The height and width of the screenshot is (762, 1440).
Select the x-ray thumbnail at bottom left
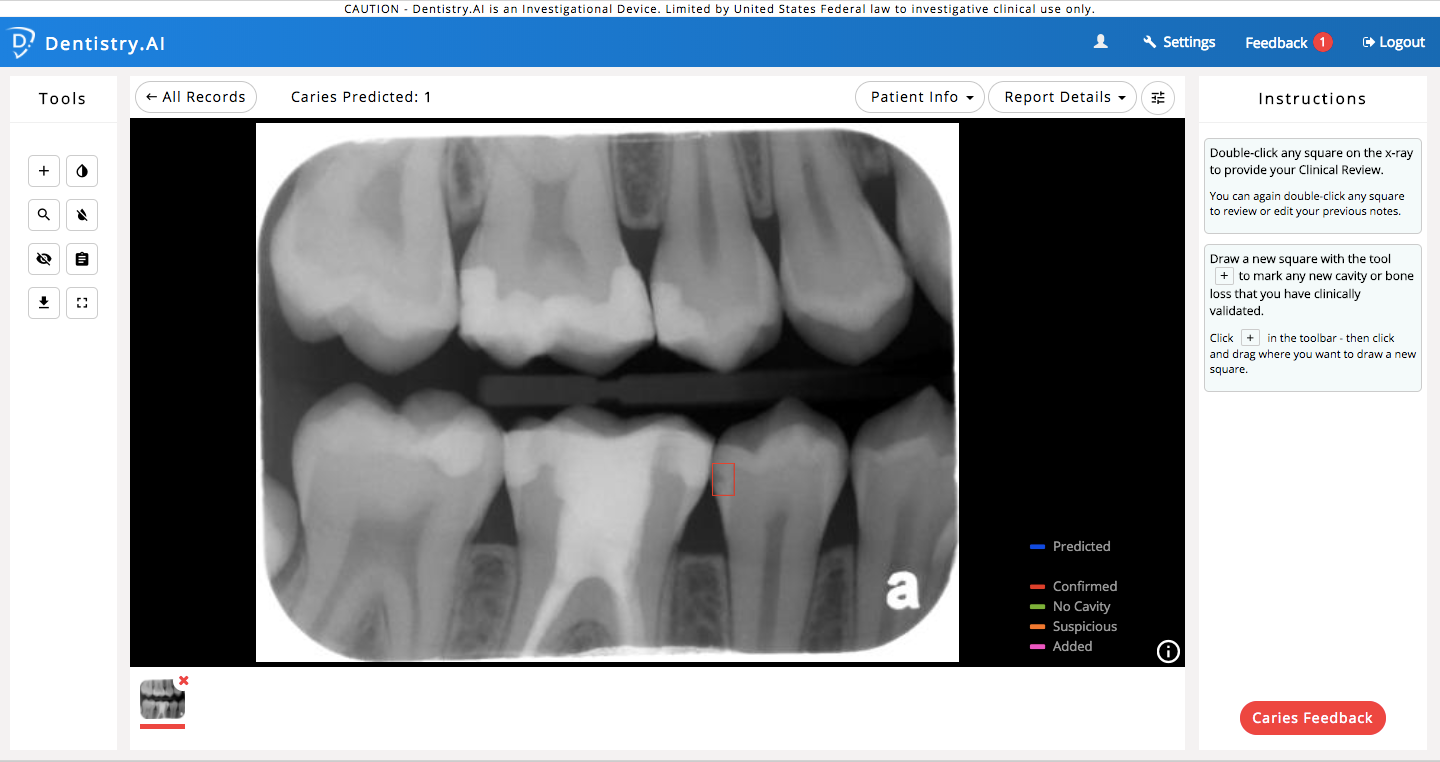(162, 702)
